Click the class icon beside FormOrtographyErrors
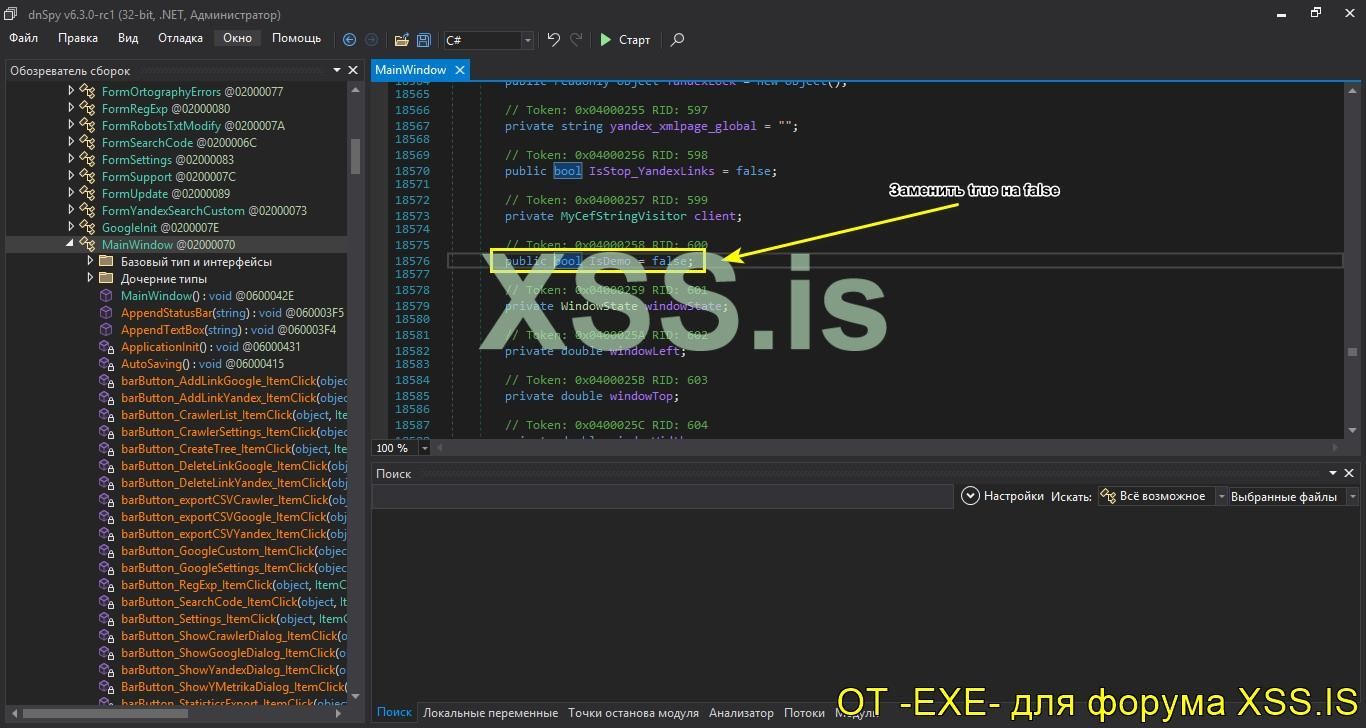This screenshot has height=728, width=1366. coord(87,92)
